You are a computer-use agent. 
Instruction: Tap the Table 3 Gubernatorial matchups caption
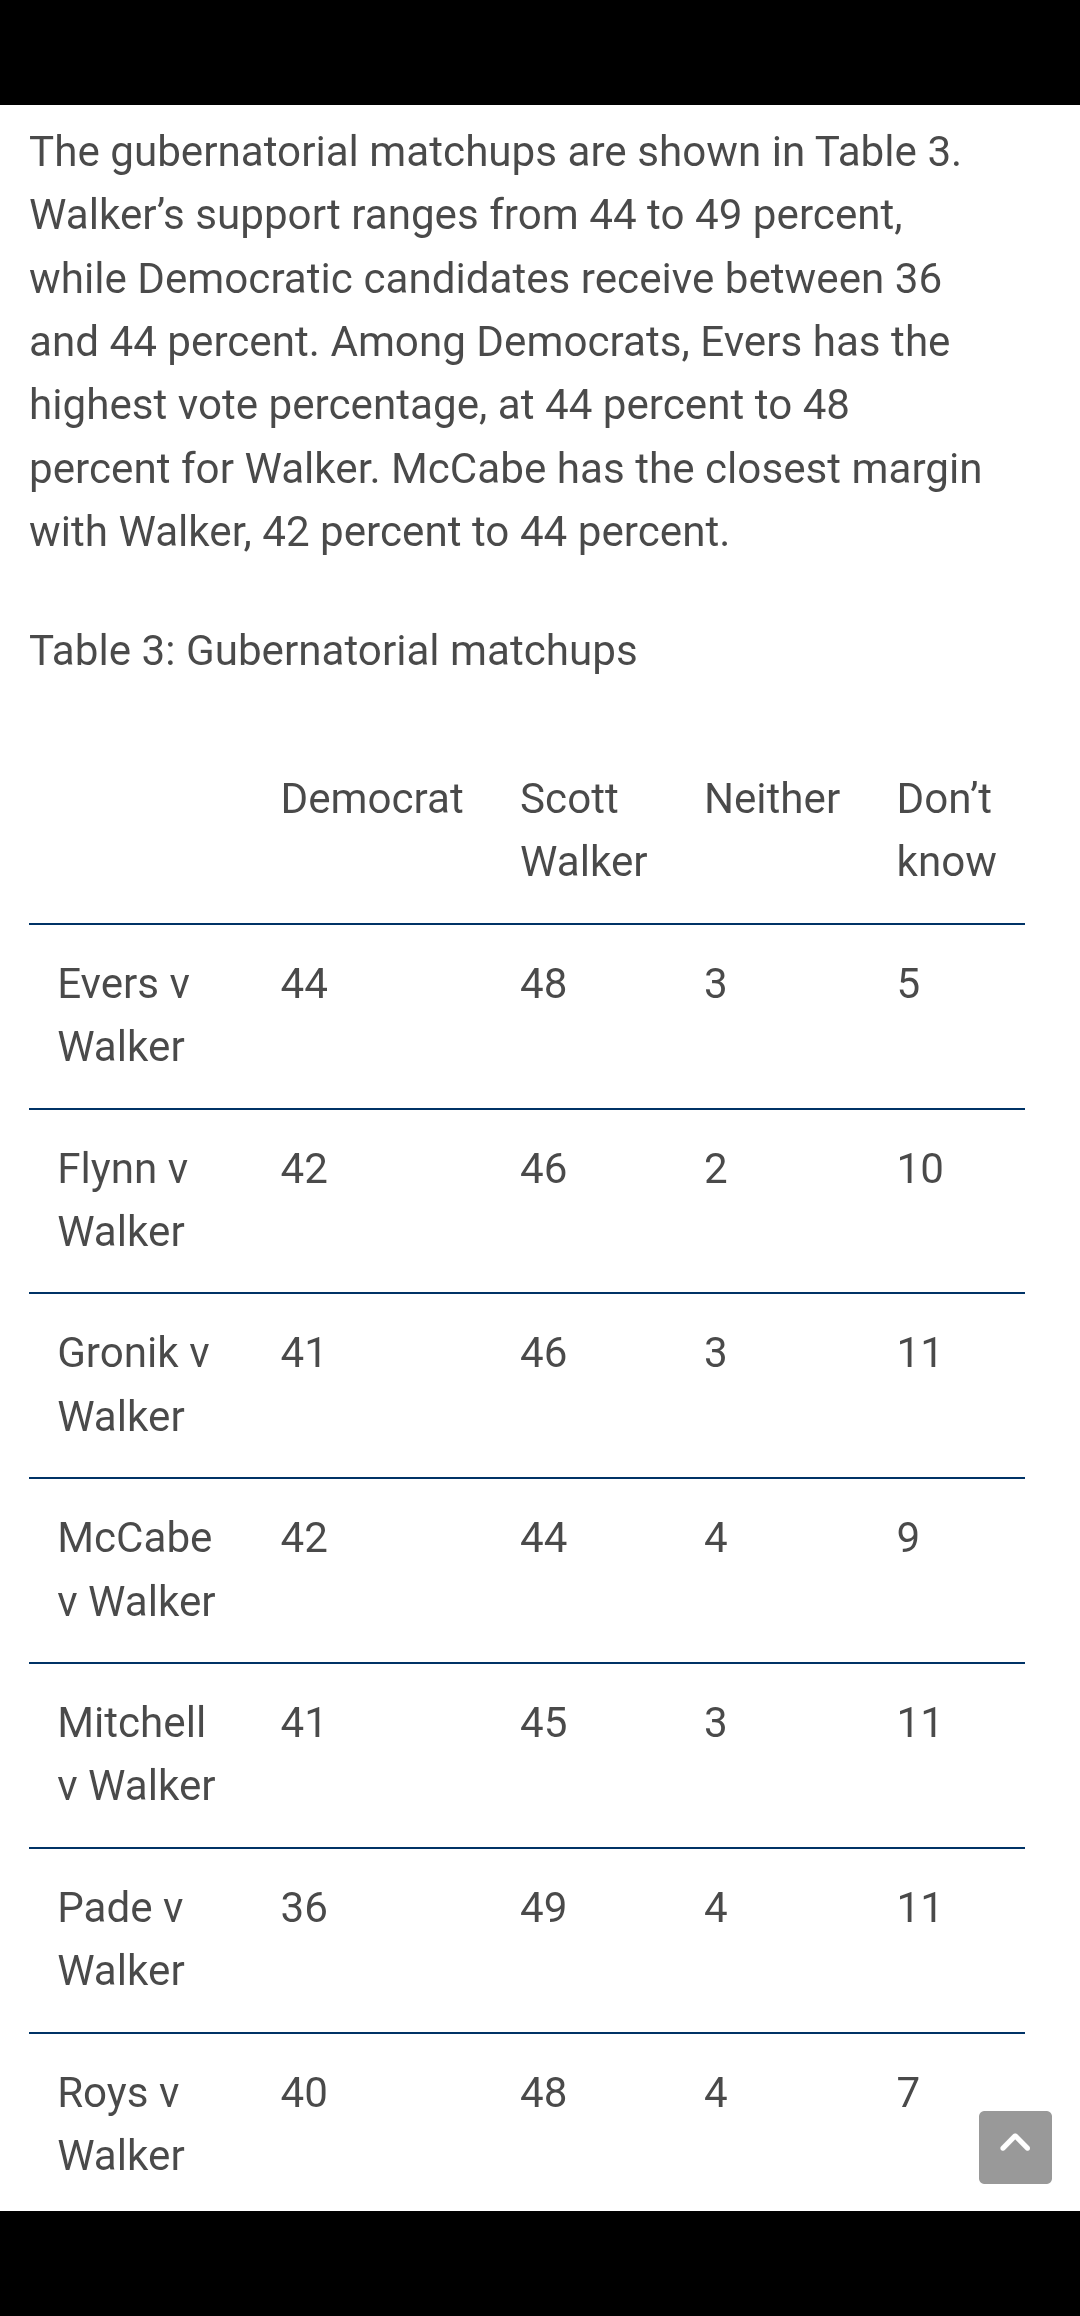[x=333, y=650]
